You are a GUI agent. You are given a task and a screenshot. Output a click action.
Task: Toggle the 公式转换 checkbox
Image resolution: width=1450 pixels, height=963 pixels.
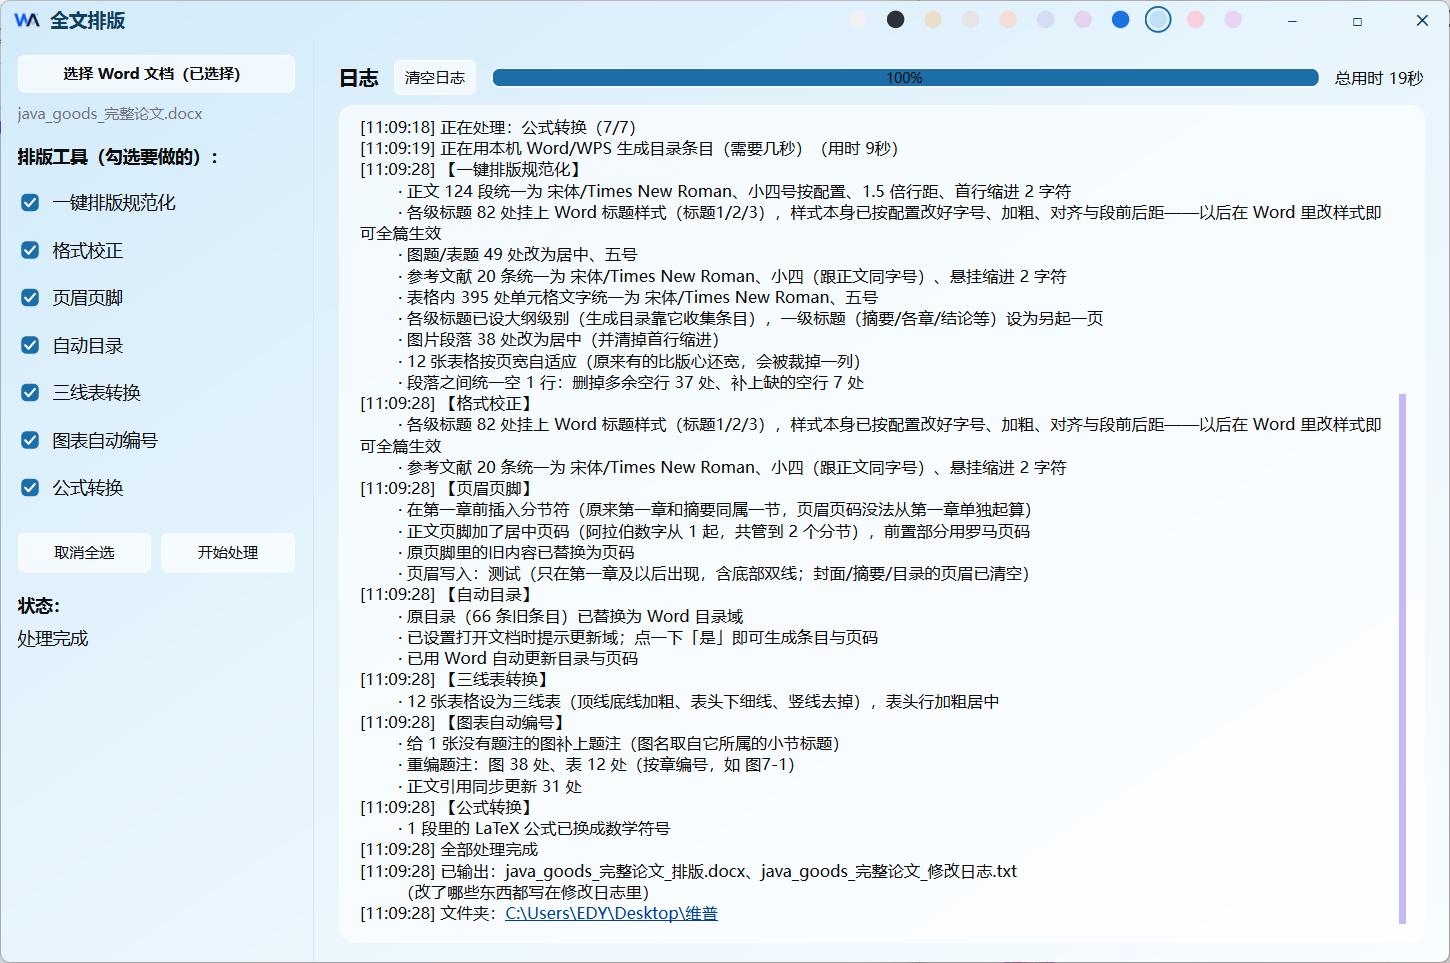30,488
